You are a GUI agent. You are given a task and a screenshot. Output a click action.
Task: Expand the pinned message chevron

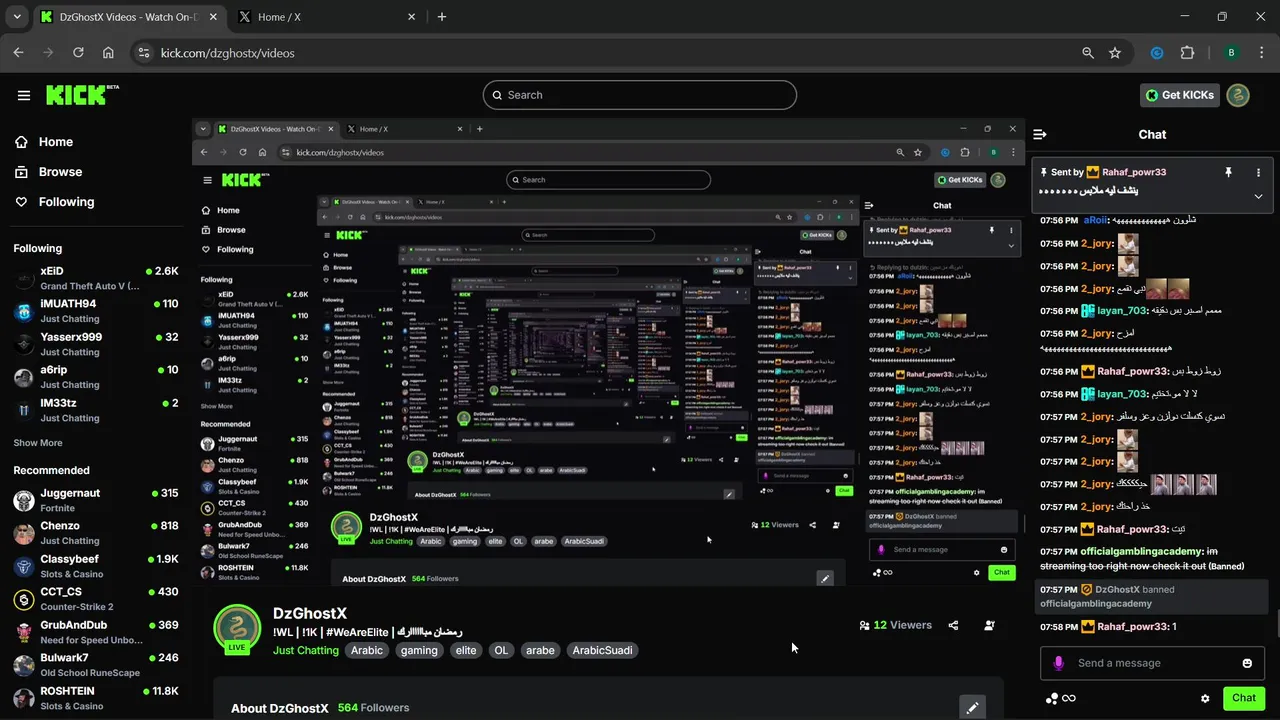coord(1258,196)
